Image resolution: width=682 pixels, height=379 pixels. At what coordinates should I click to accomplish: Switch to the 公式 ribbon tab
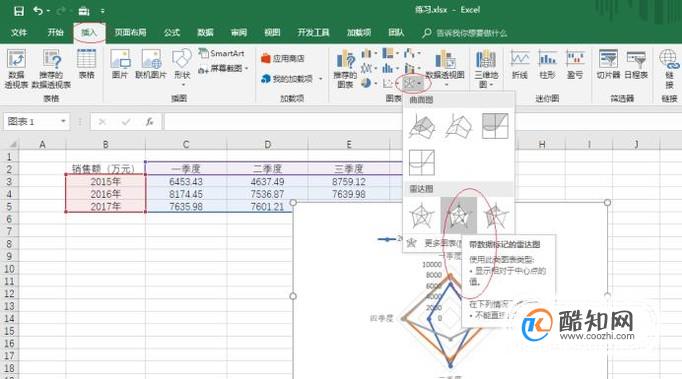[x=172, y=33]
